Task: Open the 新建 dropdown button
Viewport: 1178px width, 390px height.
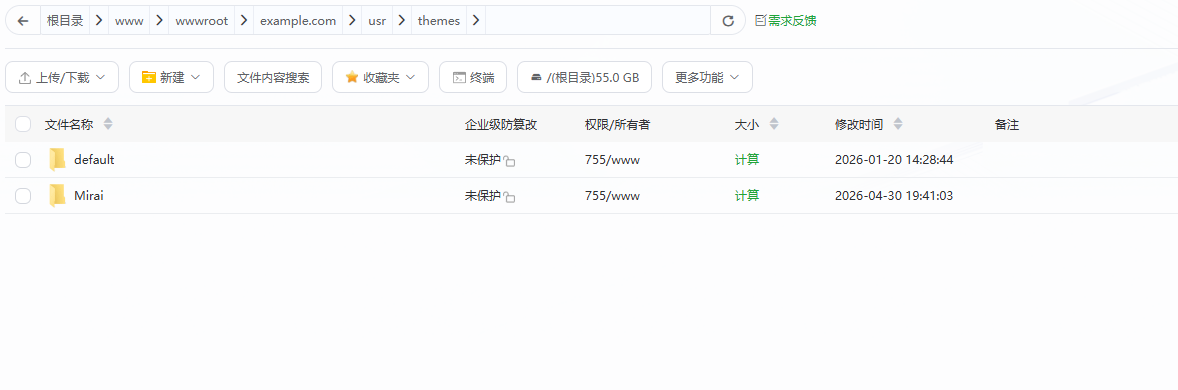Action: (171, 77)
